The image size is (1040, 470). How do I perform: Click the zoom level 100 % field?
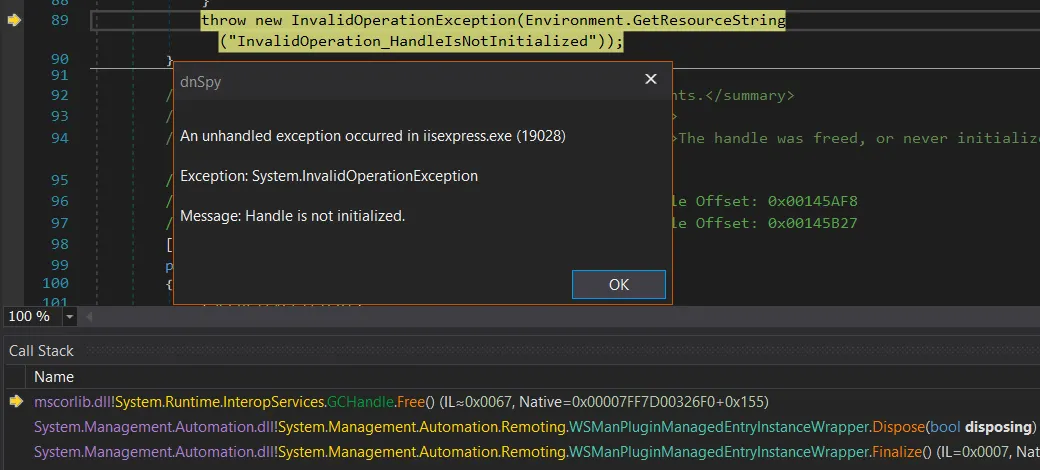[x=30, y=316]
